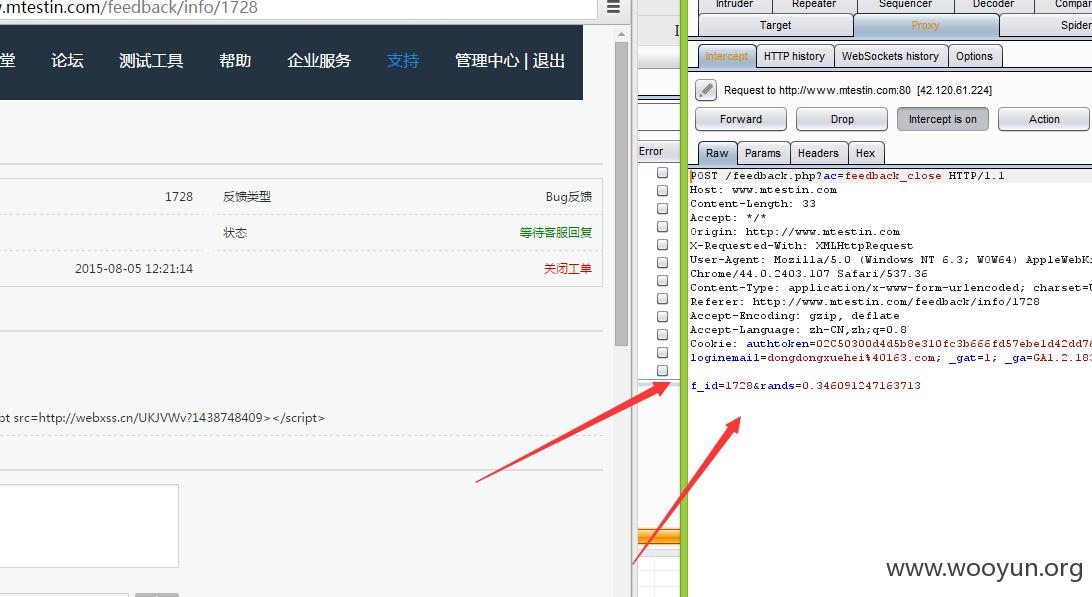Switch to the Raw request tab
Image resolution: width=1092 pixels, height=597 pixels.
point(717,153)
